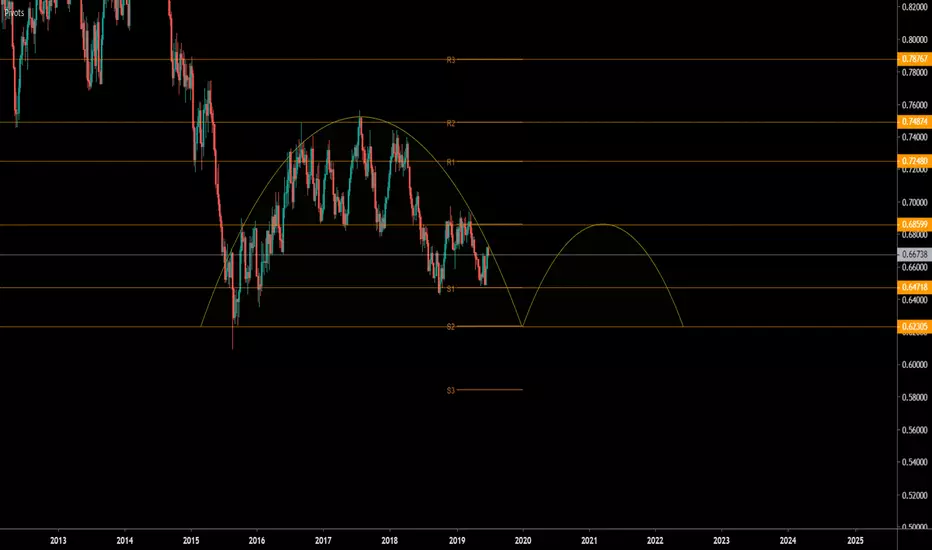Click the short S3 pivot line segment
Screen dimensions: 932x550
tap(490, 390)
